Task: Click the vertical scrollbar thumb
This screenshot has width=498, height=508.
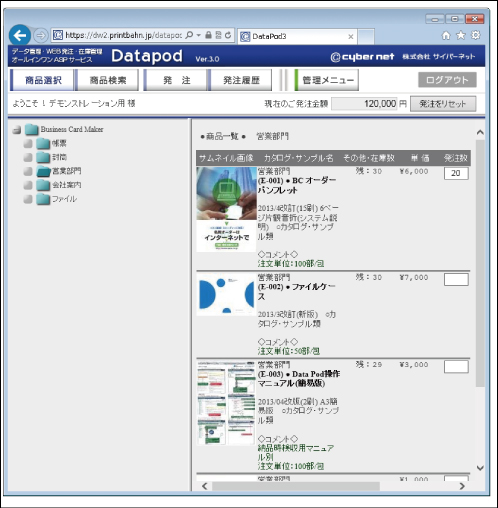Action: [x=480, y=263]
